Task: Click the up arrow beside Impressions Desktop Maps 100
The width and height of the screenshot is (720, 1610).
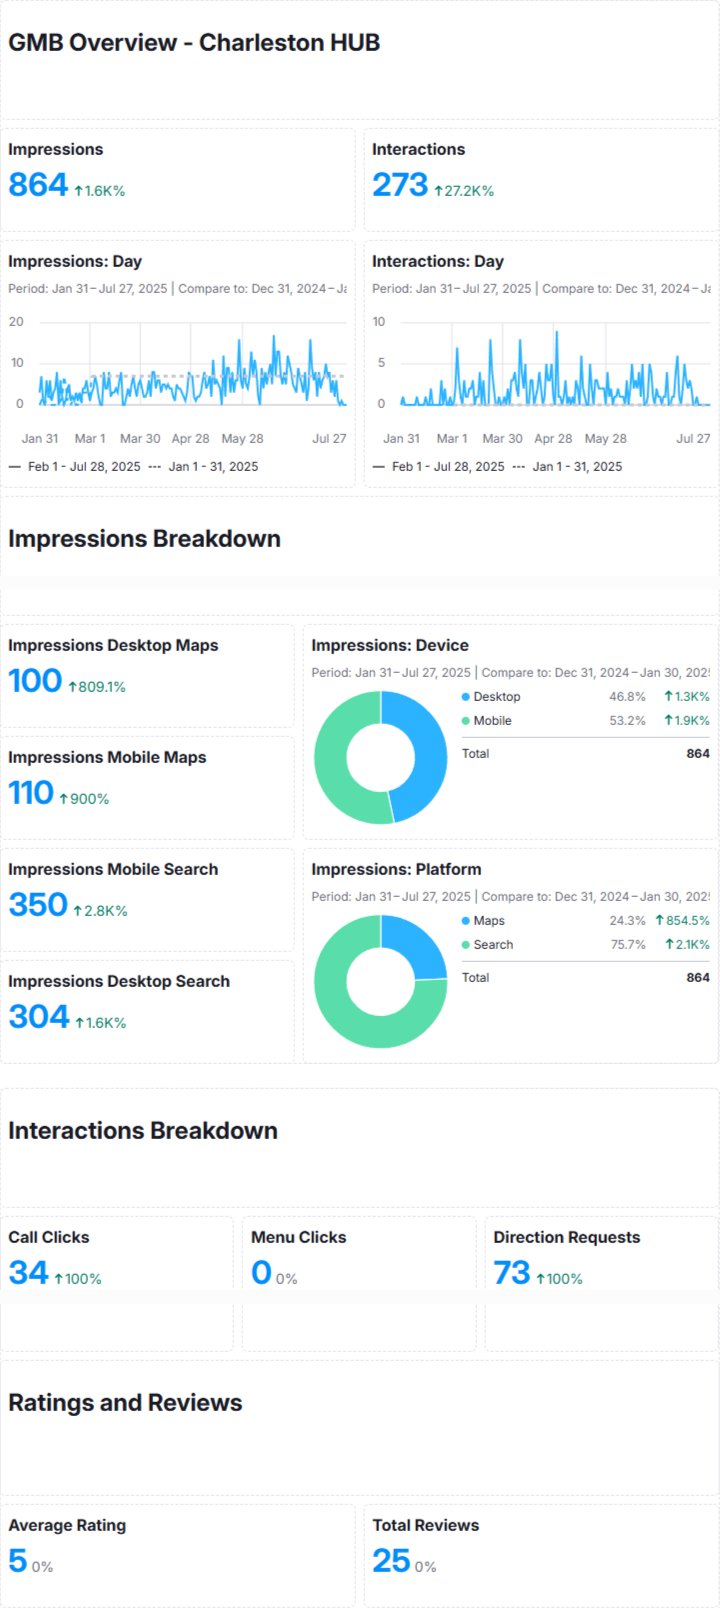Action: pos(72,687)
